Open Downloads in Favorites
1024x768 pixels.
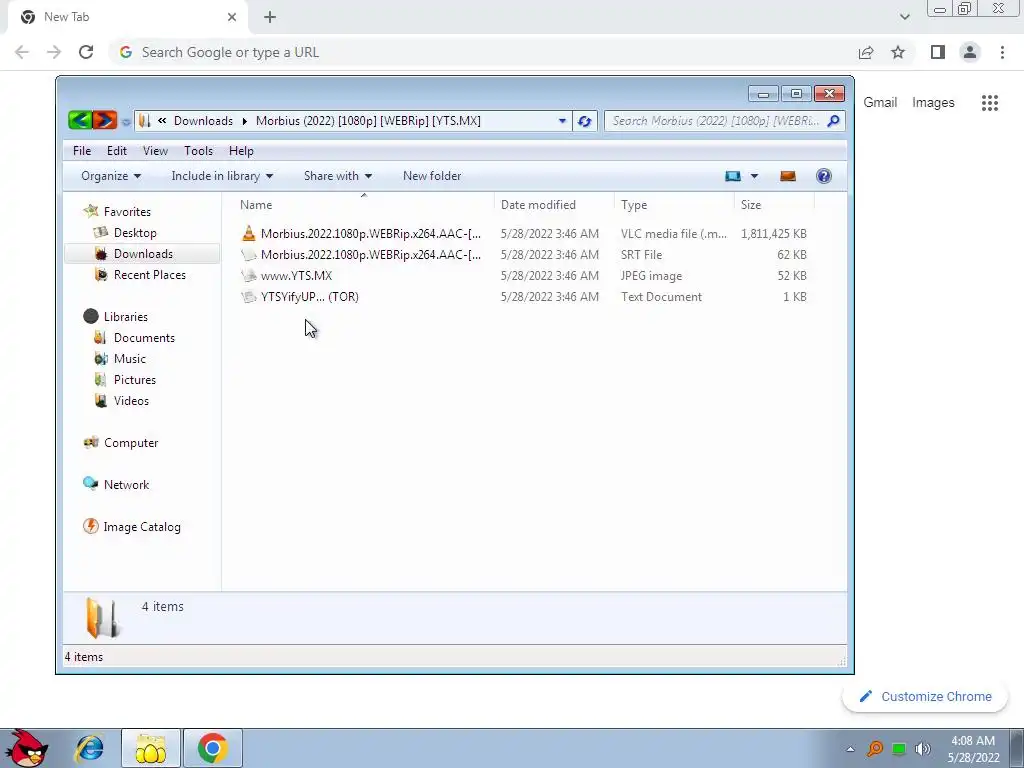[143, 253]
